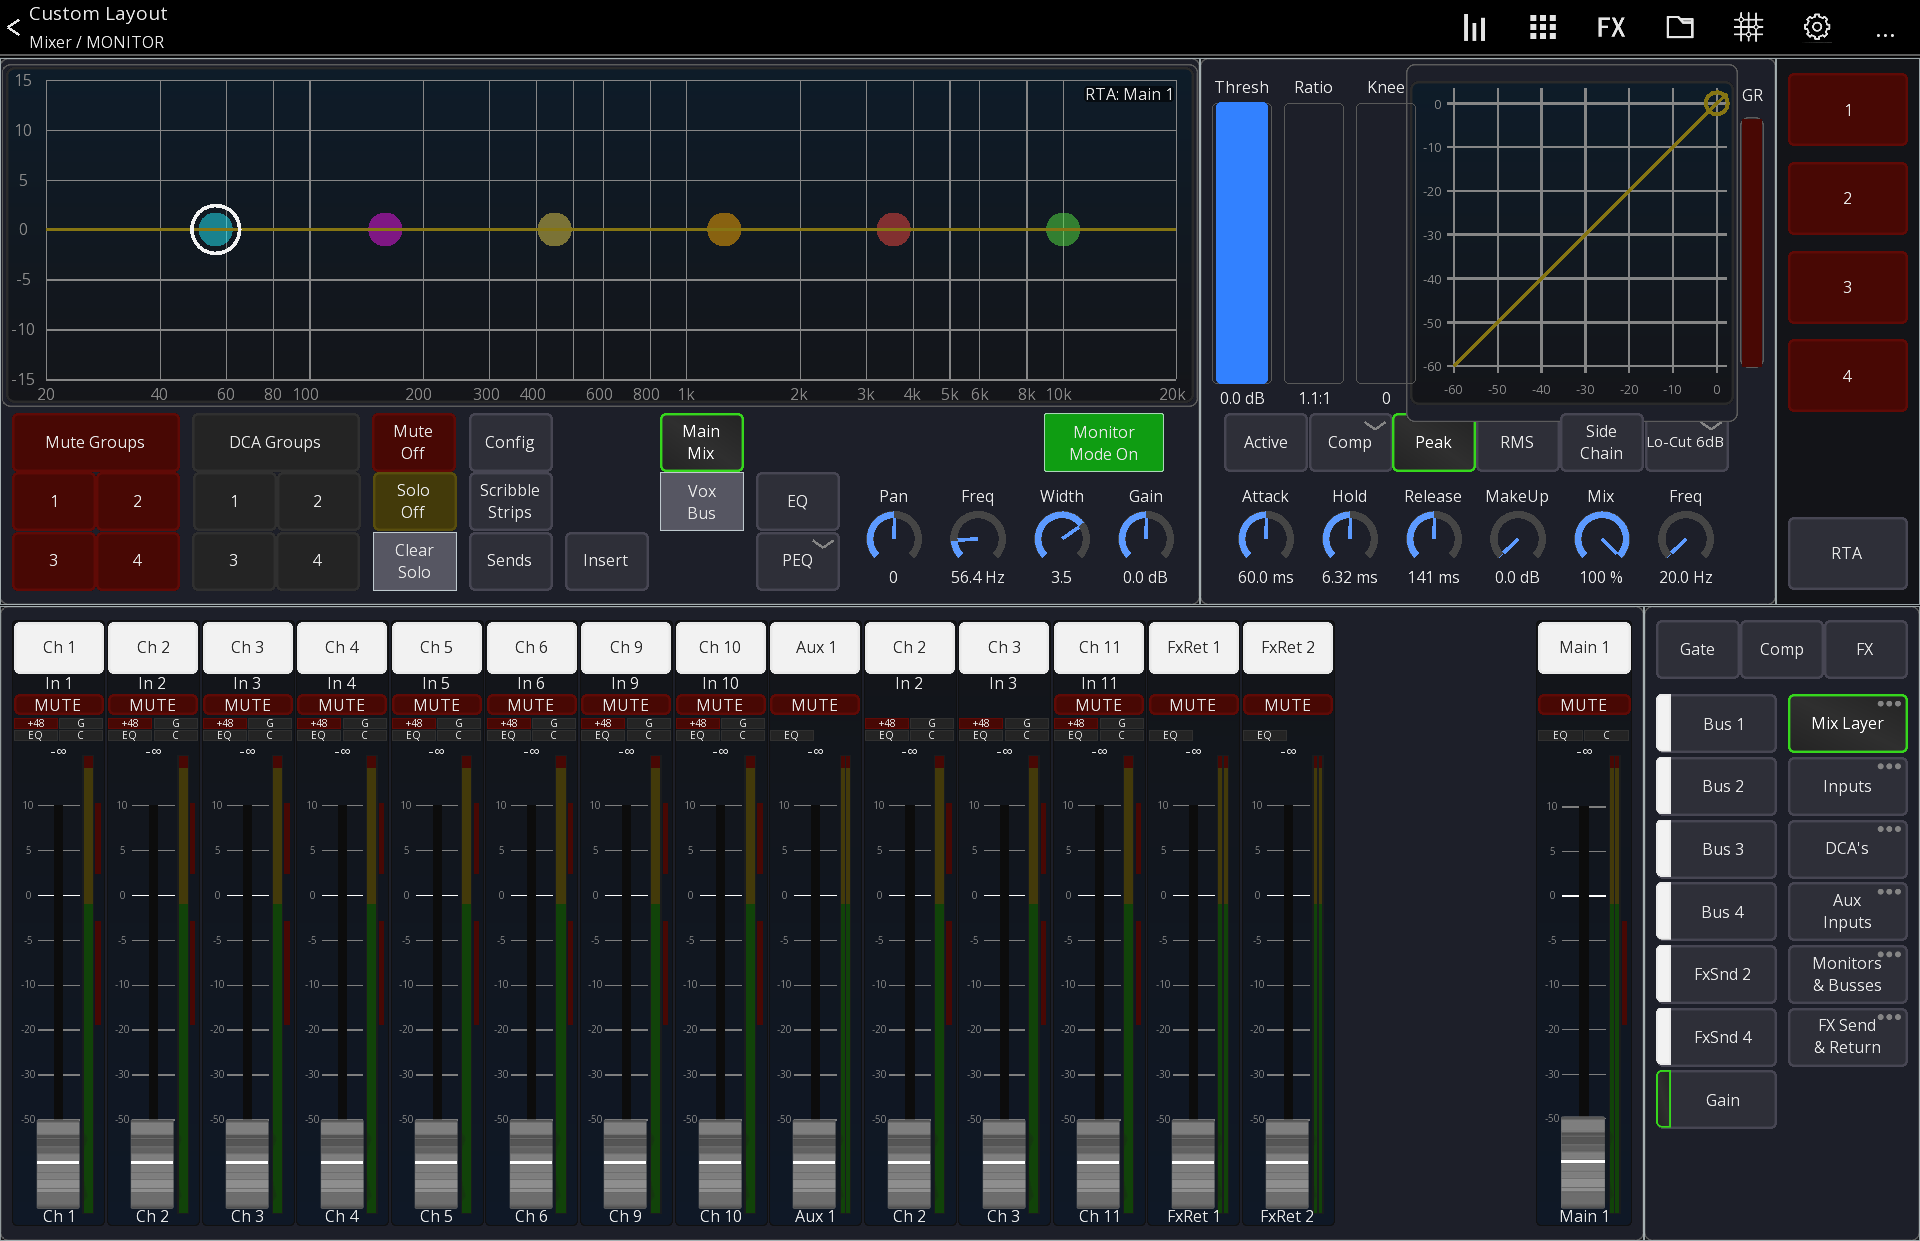The height and width of the screenshot is (1241, 1920).
Task: Select the green EQ band 6 node
Action: (1062, 229)
